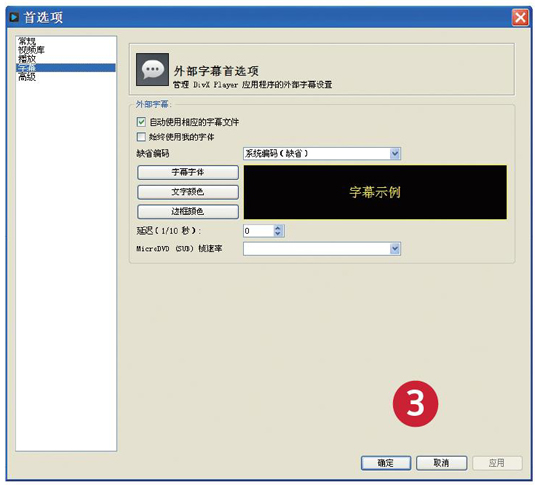
Task: Confirm settings with 确定 button
Action: point(386,463)
